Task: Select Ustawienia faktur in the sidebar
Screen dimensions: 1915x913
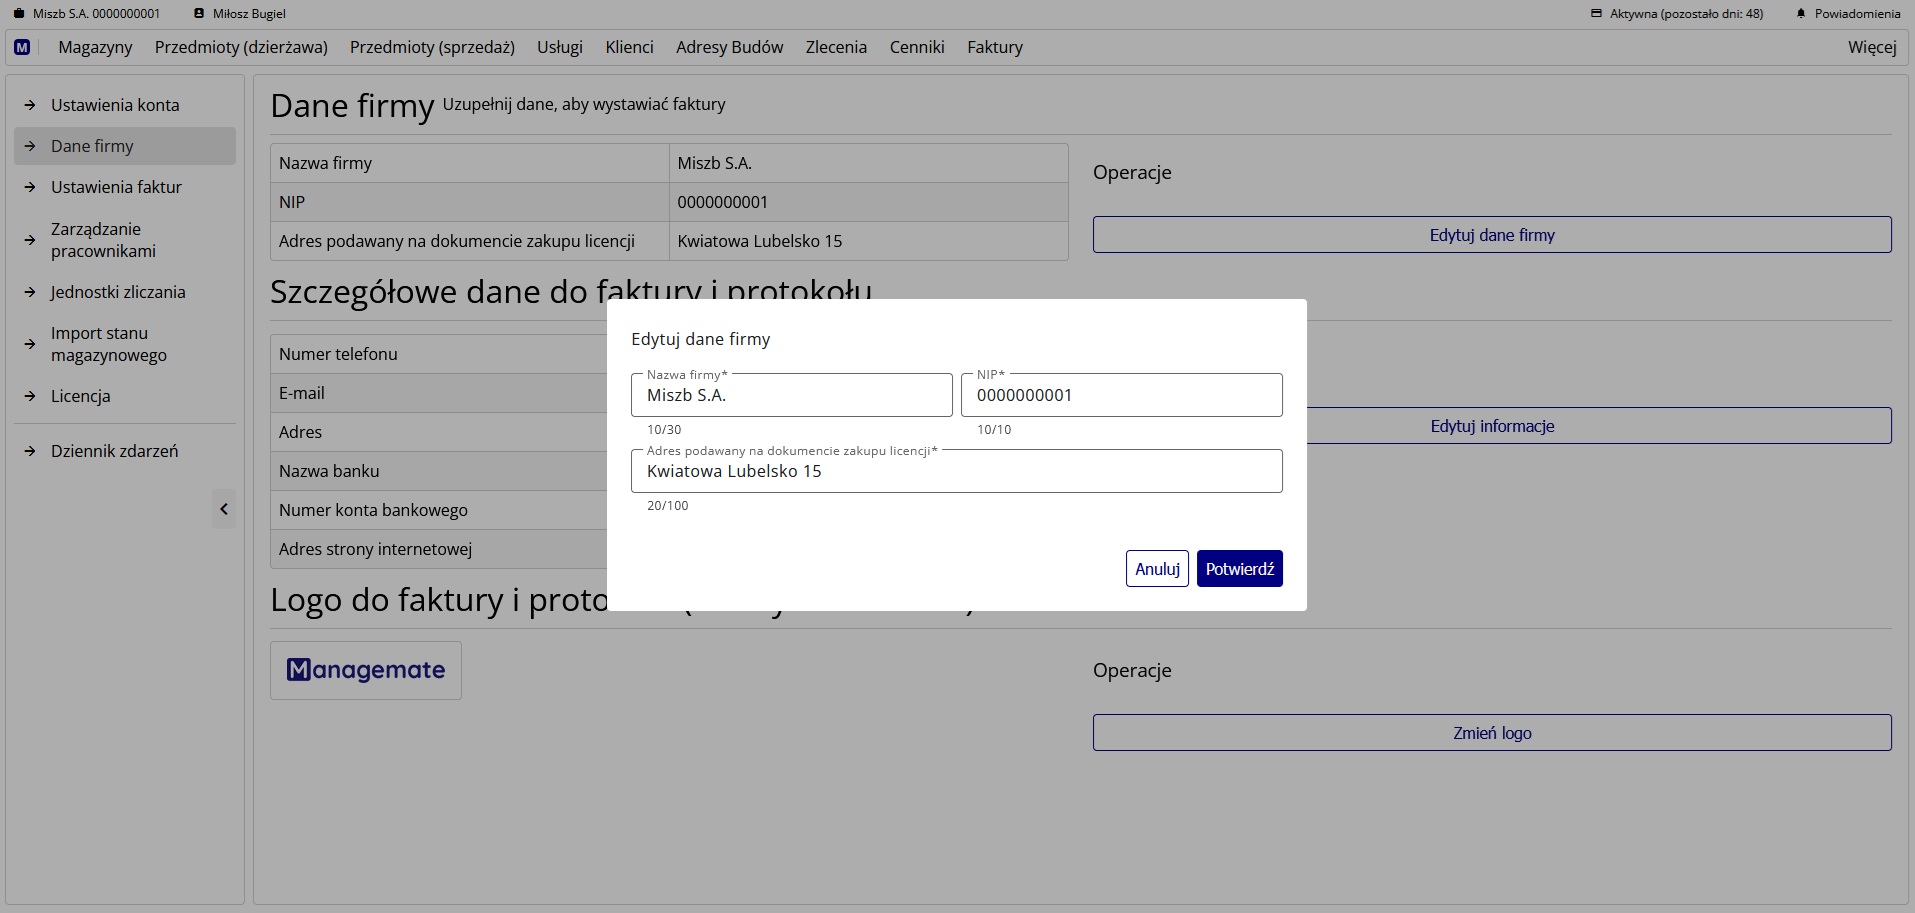Action: coord(116,187)
